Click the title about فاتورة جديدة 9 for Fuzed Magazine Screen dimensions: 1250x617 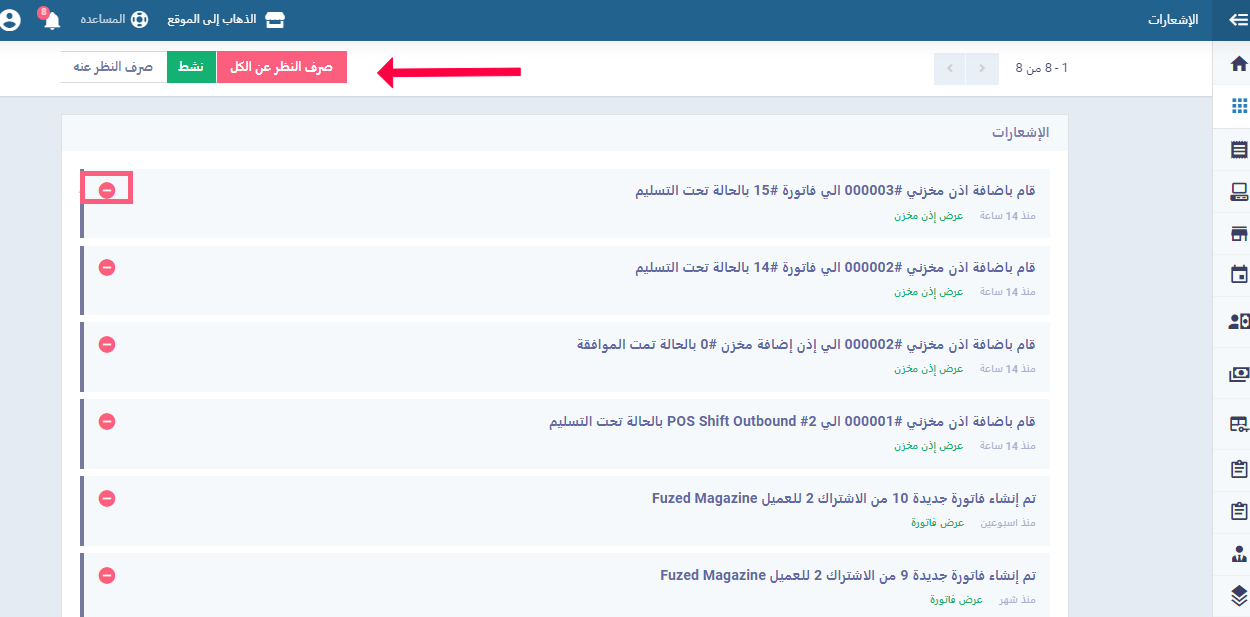[x=848, y=575]
